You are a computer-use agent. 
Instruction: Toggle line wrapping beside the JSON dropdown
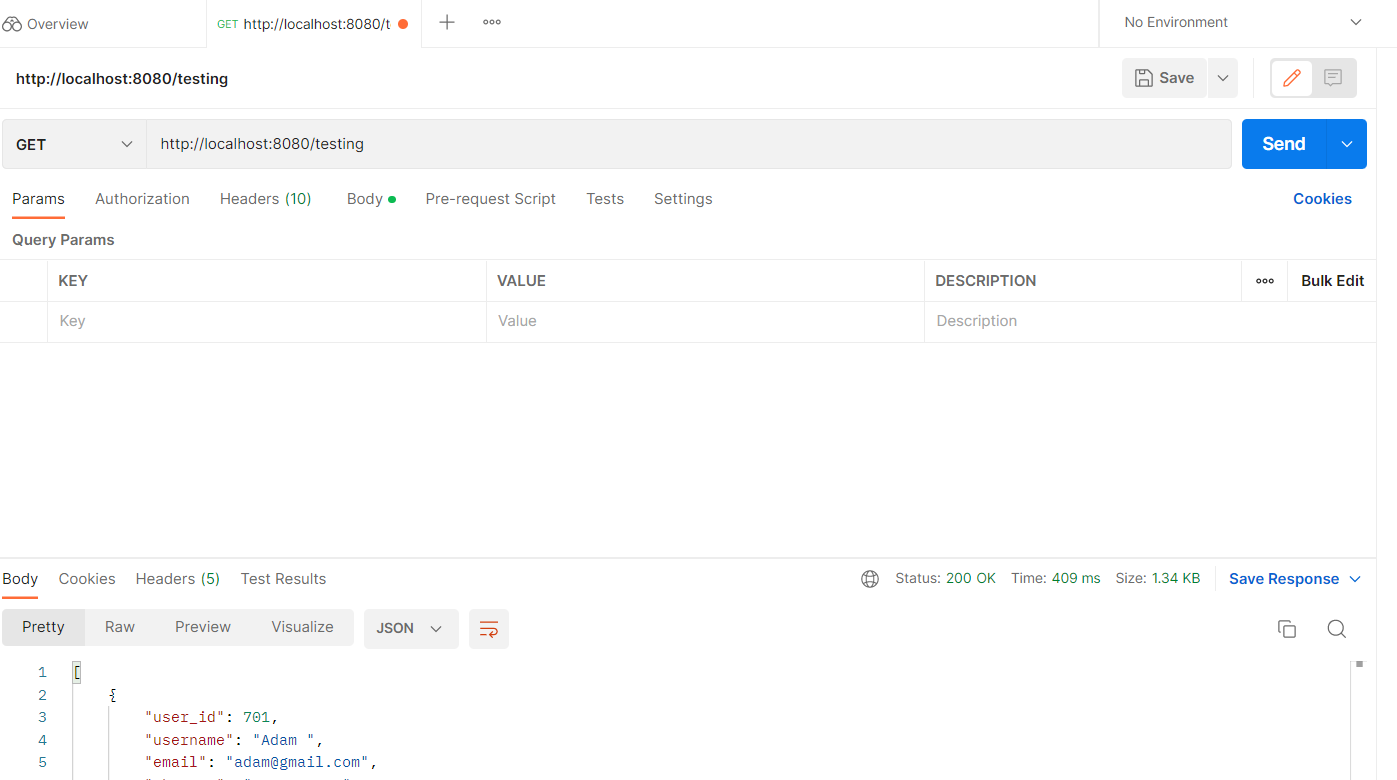tap(488, 629)
